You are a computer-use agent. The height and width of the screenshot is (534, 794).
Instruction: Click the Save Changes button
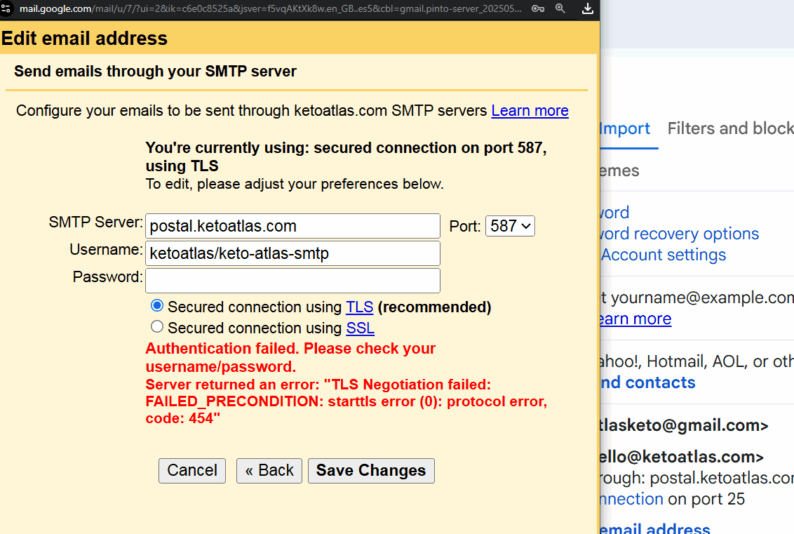click(371, 471)
